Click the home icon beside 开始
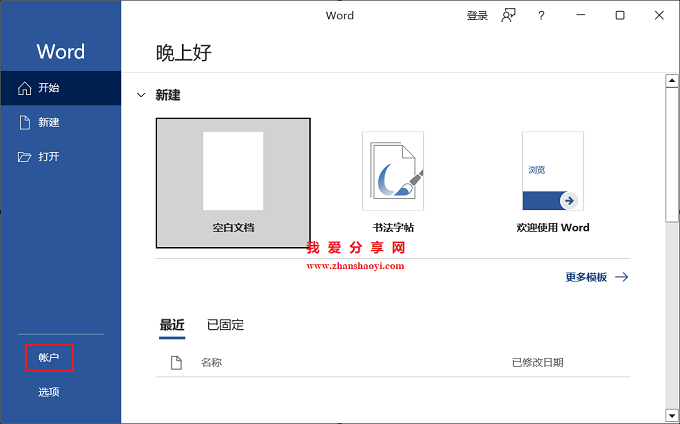The height and width of the screenshot is (424, 680). (x=24, y=88)
